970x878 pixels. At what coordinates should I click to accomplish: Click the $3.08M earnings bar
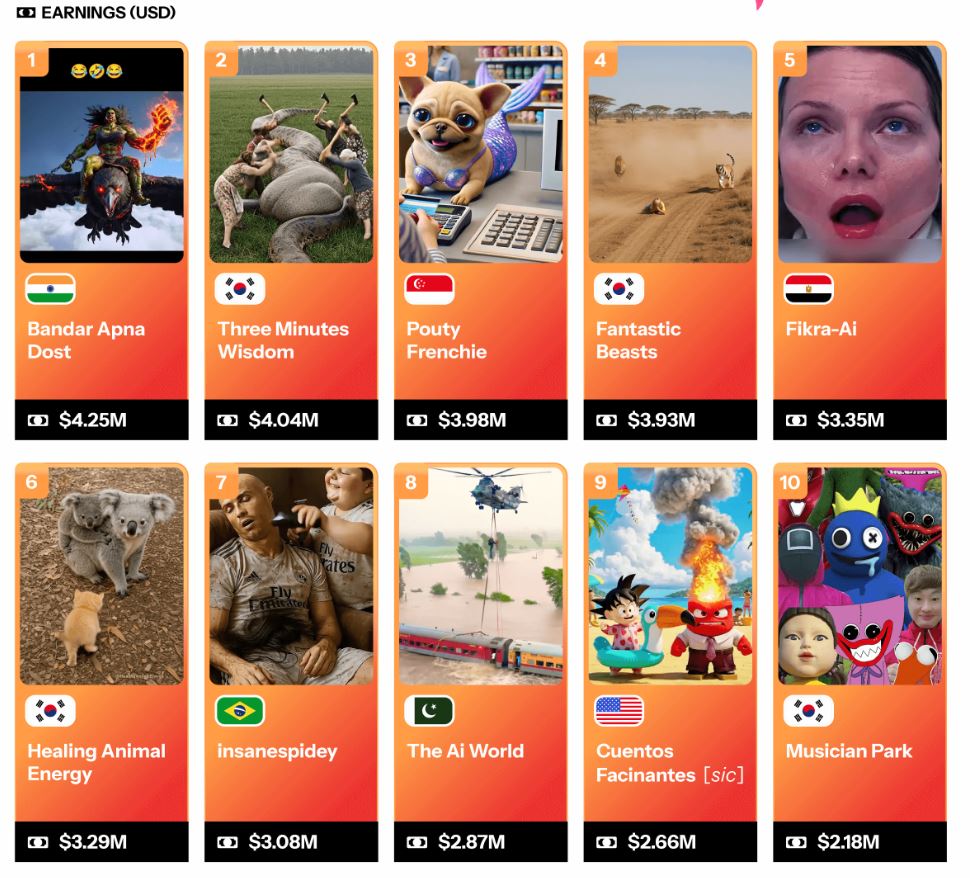point(291,842)
